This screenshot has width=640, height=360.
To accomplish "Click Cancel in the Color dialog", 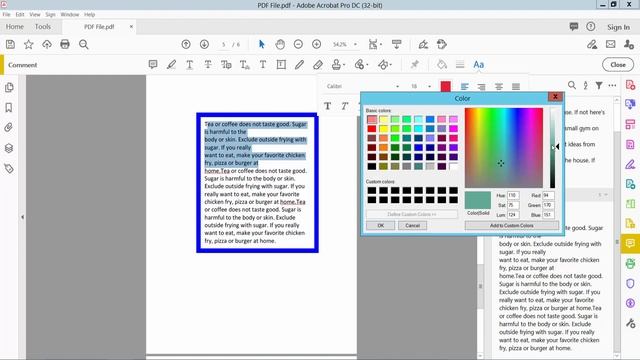I will click(412, 226).
